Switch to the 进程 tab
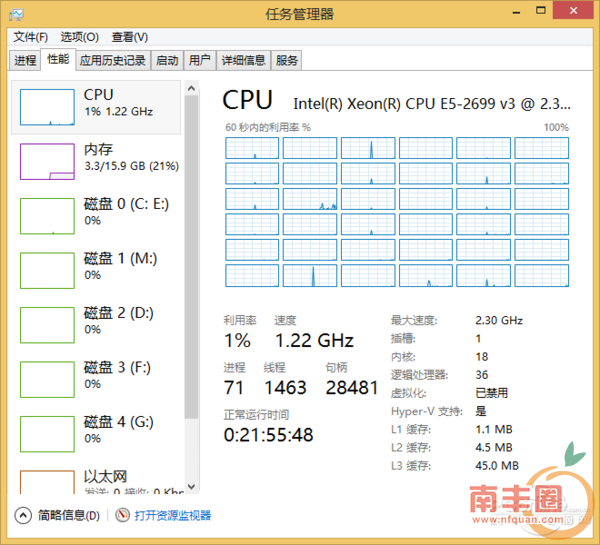600x545 pixels. tap(25, 60)
